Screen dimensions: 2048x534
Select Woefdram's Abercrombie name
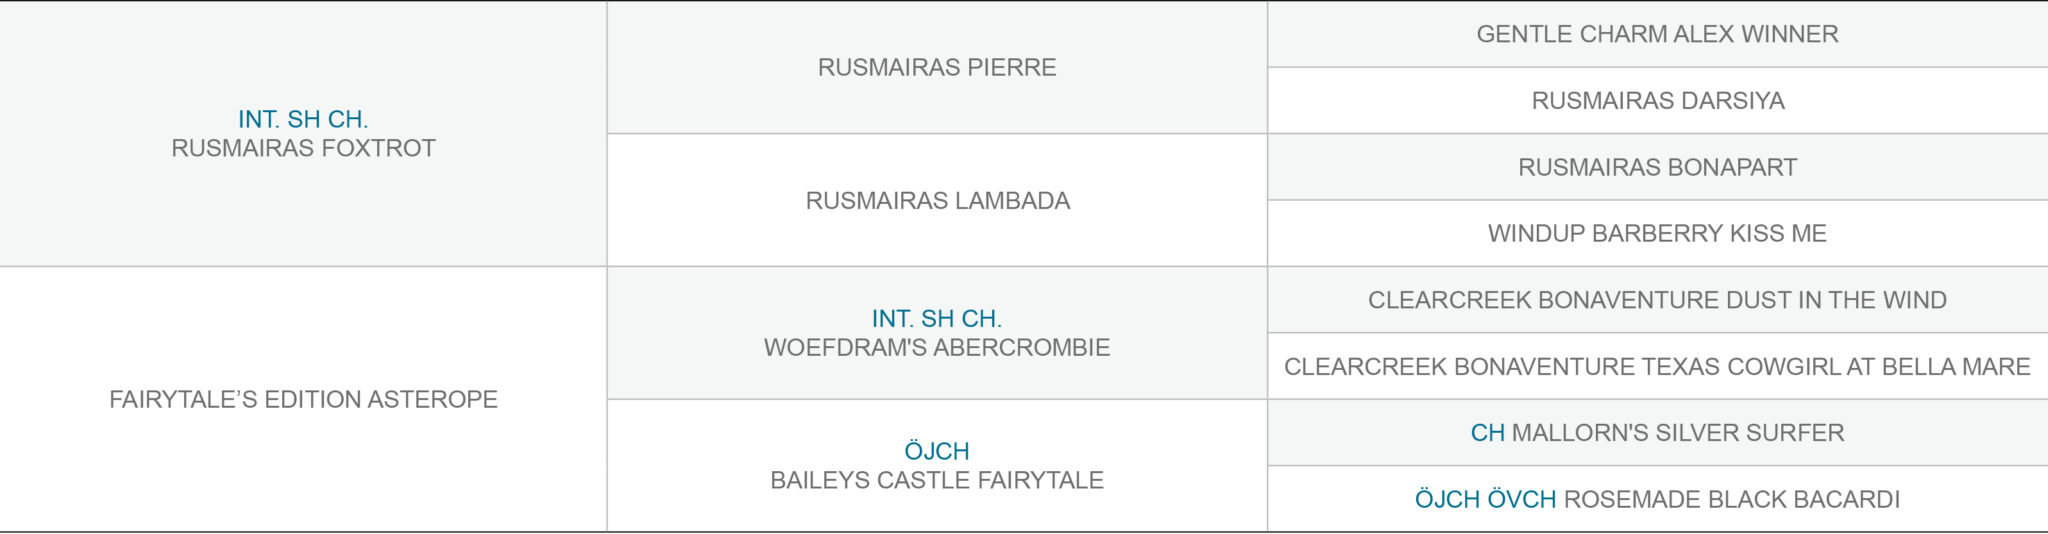[x=937, y=347]
